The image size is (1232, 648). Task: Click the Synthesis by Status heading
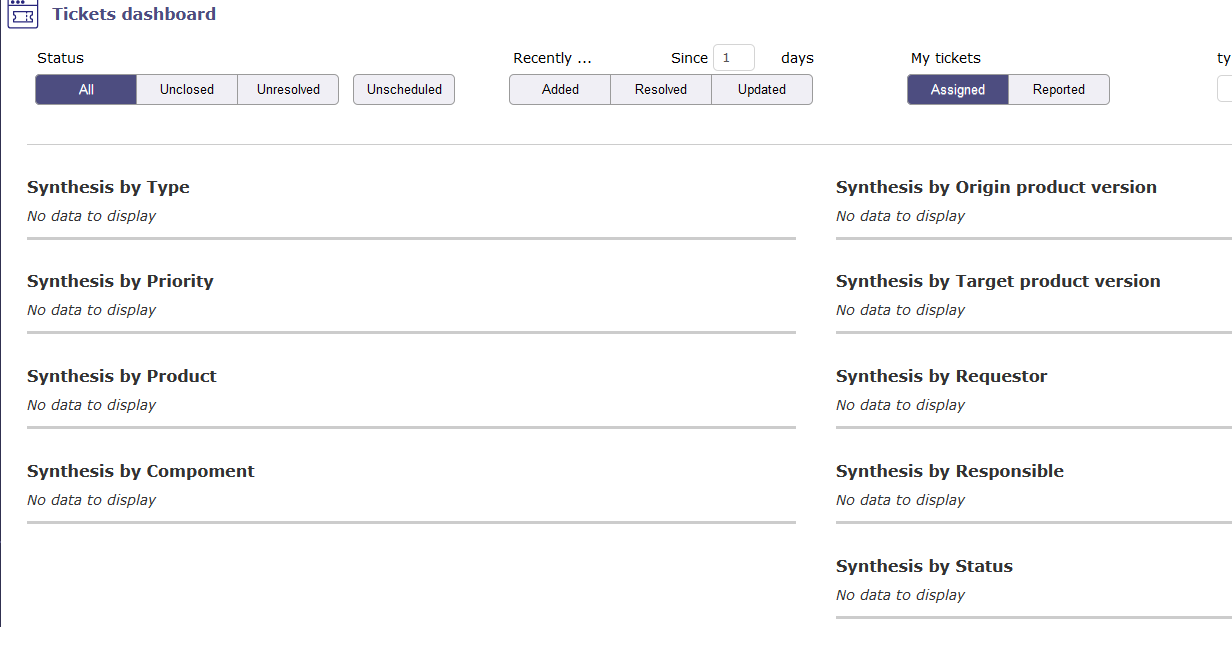click(x=924, y=566)
